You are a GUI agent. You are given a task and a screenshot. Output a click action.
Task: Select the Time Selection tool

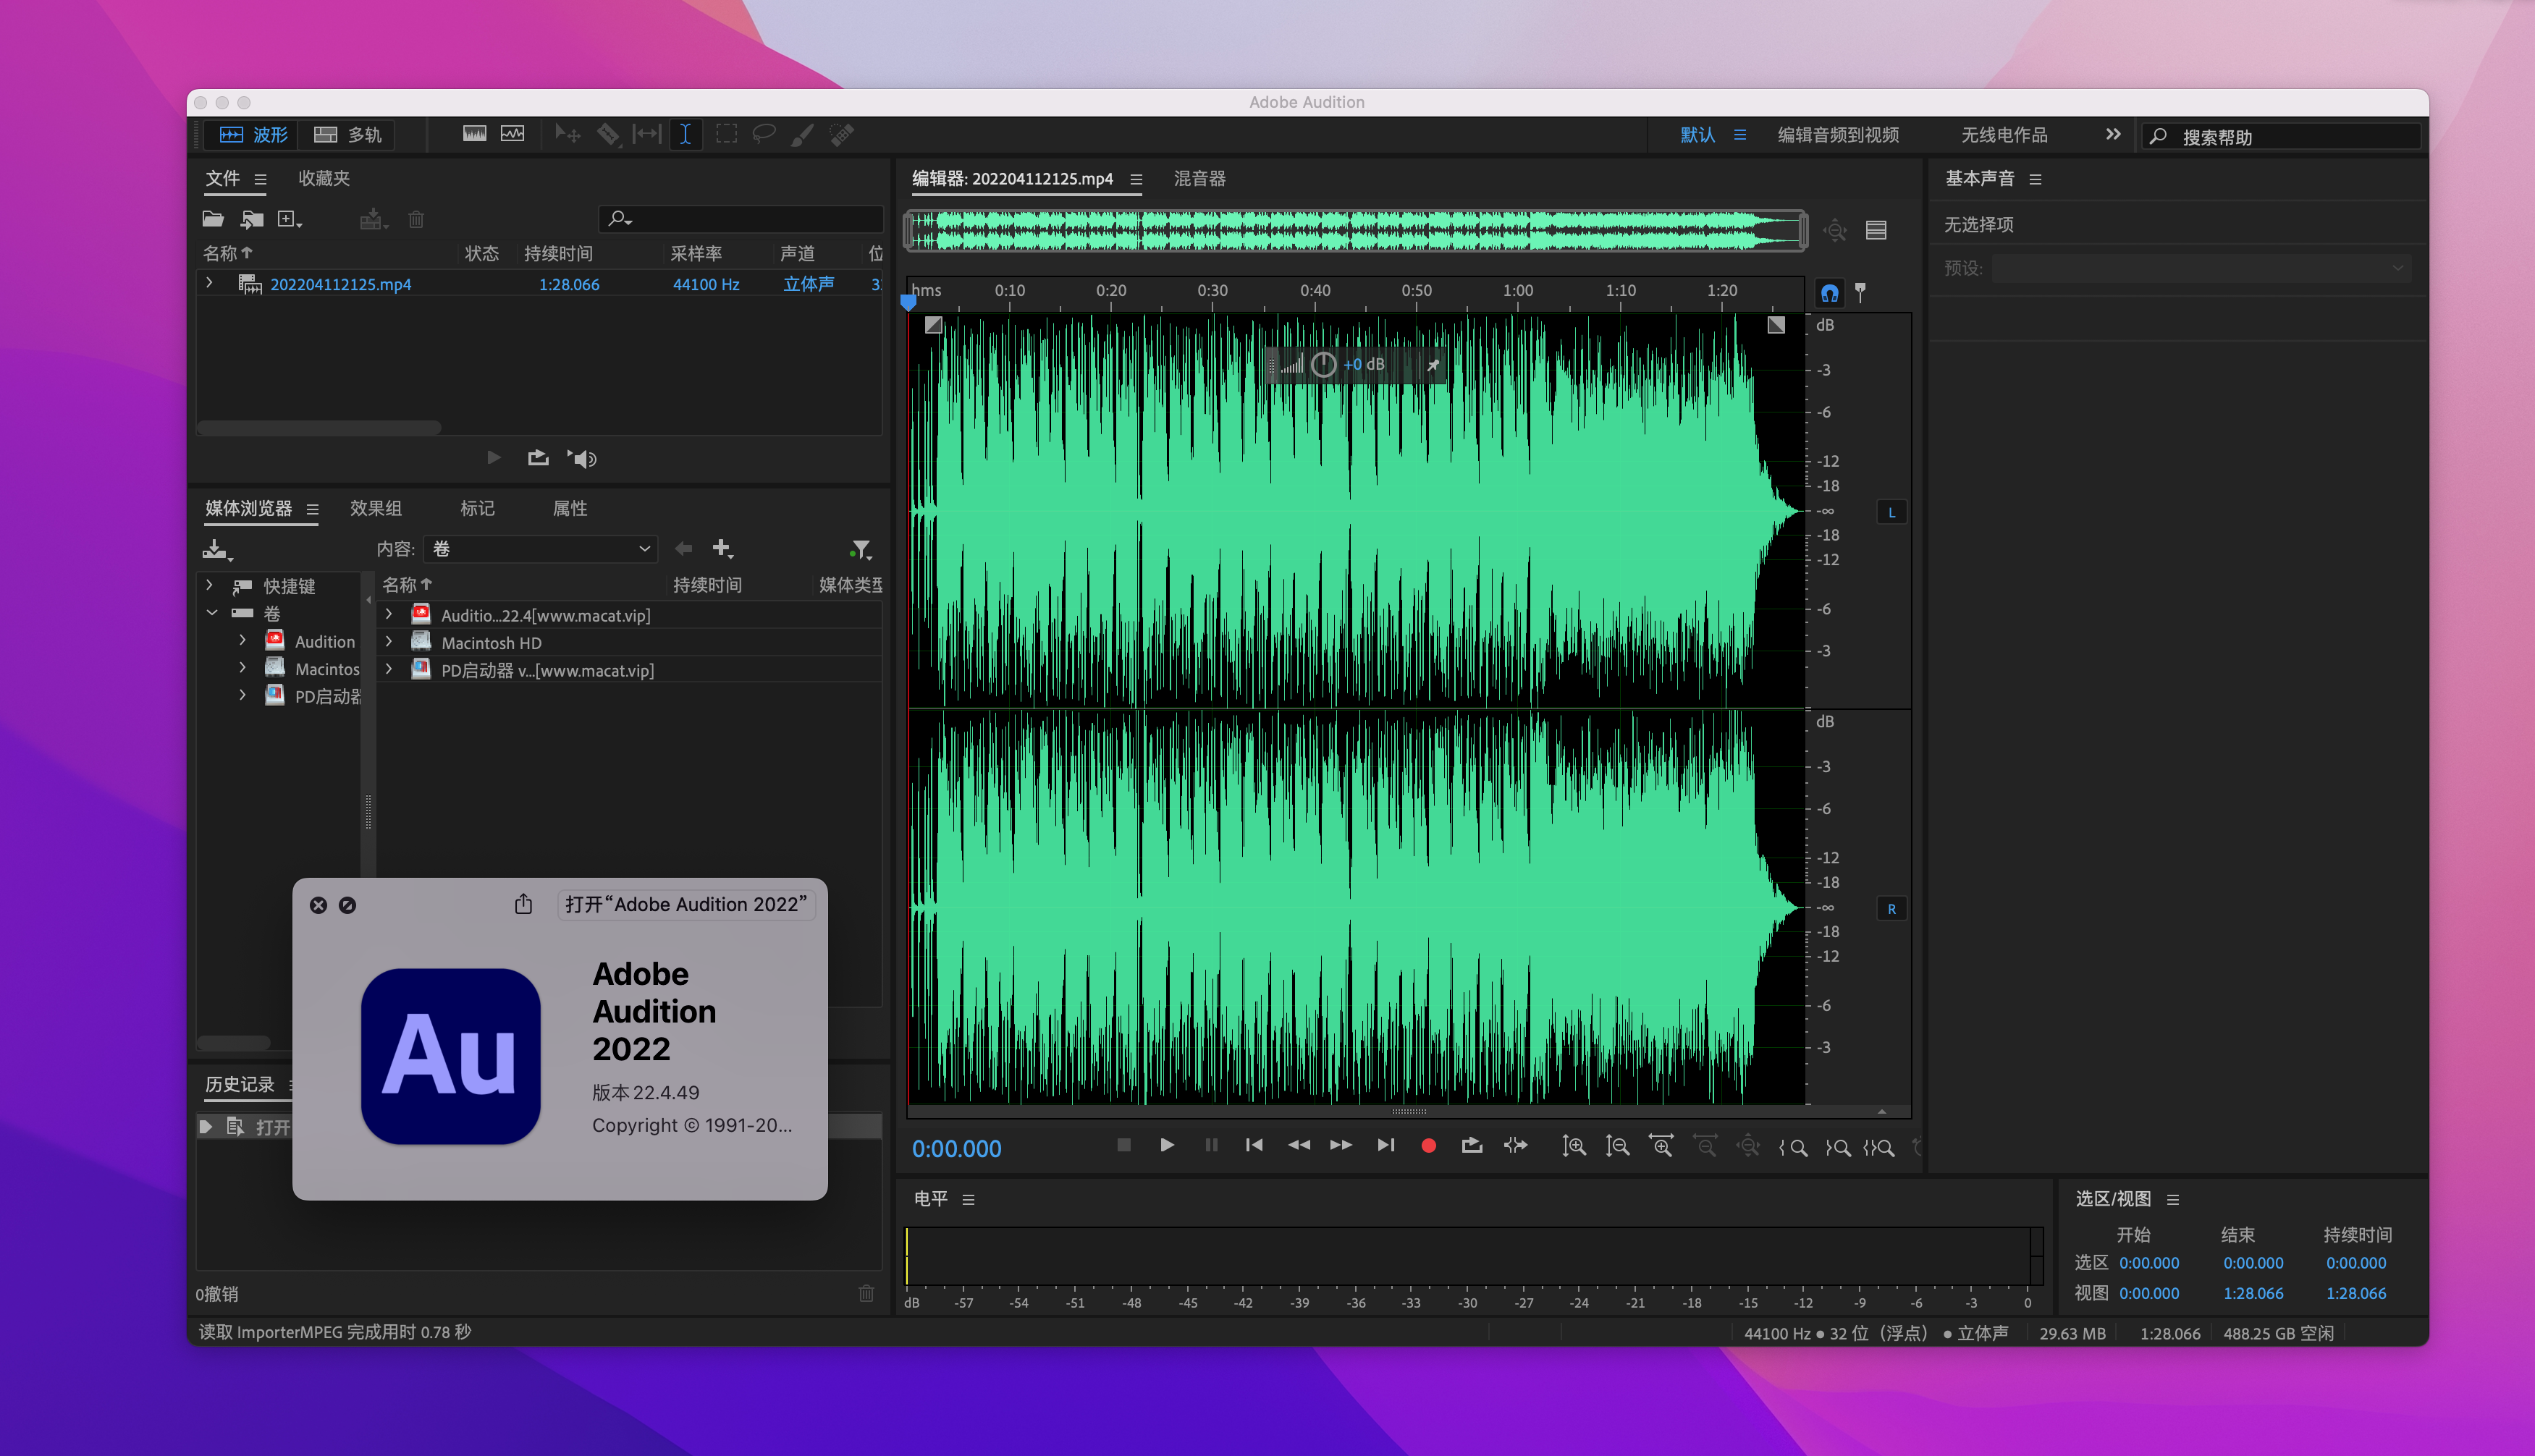pos(685,134)
